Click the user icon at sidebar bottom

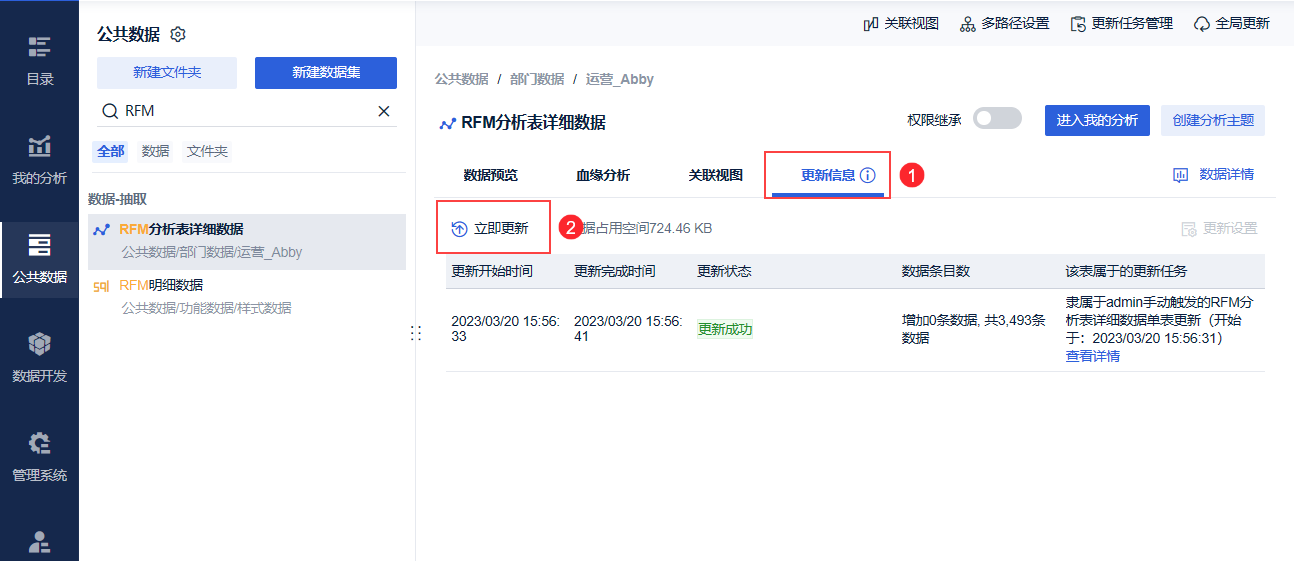(x=39, y=542)
